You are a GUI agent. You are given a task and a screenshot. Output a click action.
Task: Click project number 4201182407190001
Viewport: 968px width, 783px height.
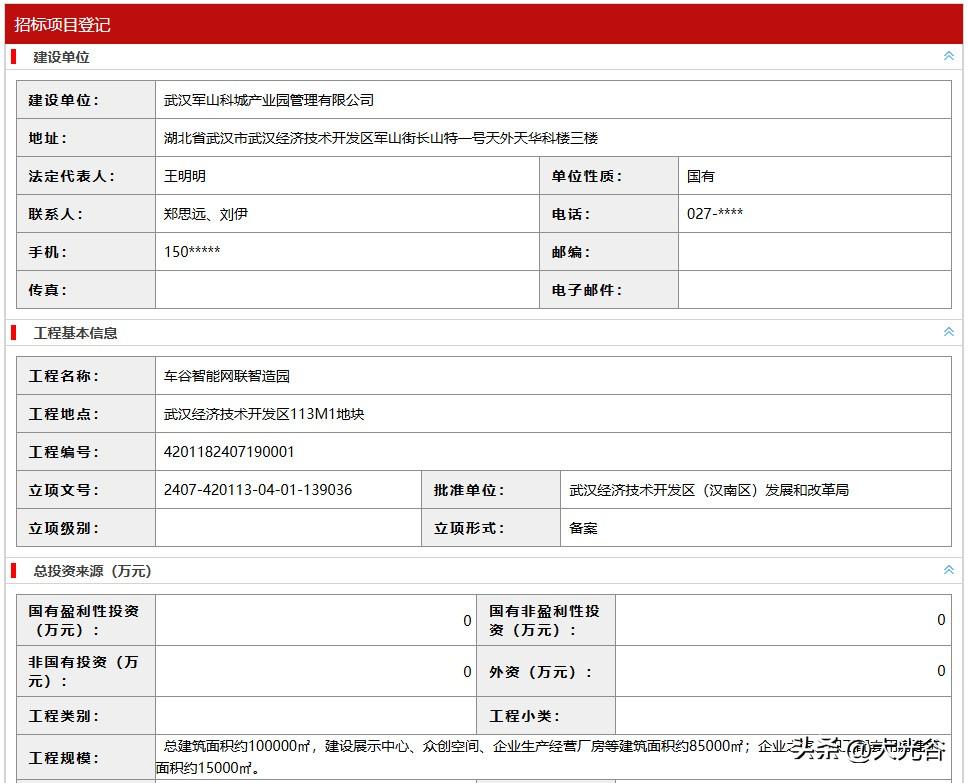(x=229, y=452)
